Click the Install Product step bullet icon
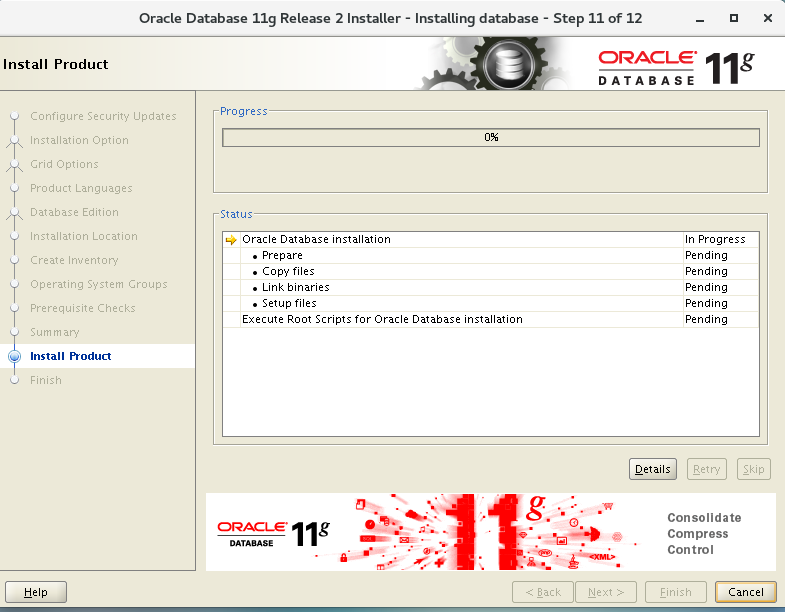 pos(15,356)
